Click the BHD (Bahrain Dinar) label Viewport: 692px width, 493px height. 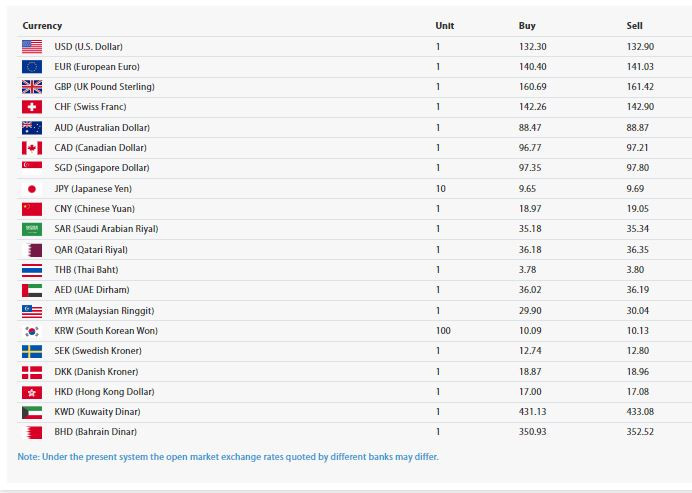[95, 432]
